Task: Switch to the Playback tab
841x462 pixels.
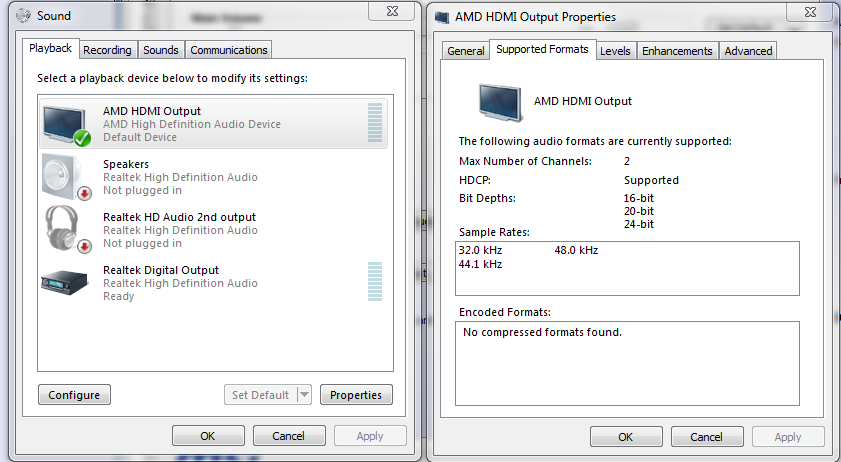Action: [x=50, y=48]
